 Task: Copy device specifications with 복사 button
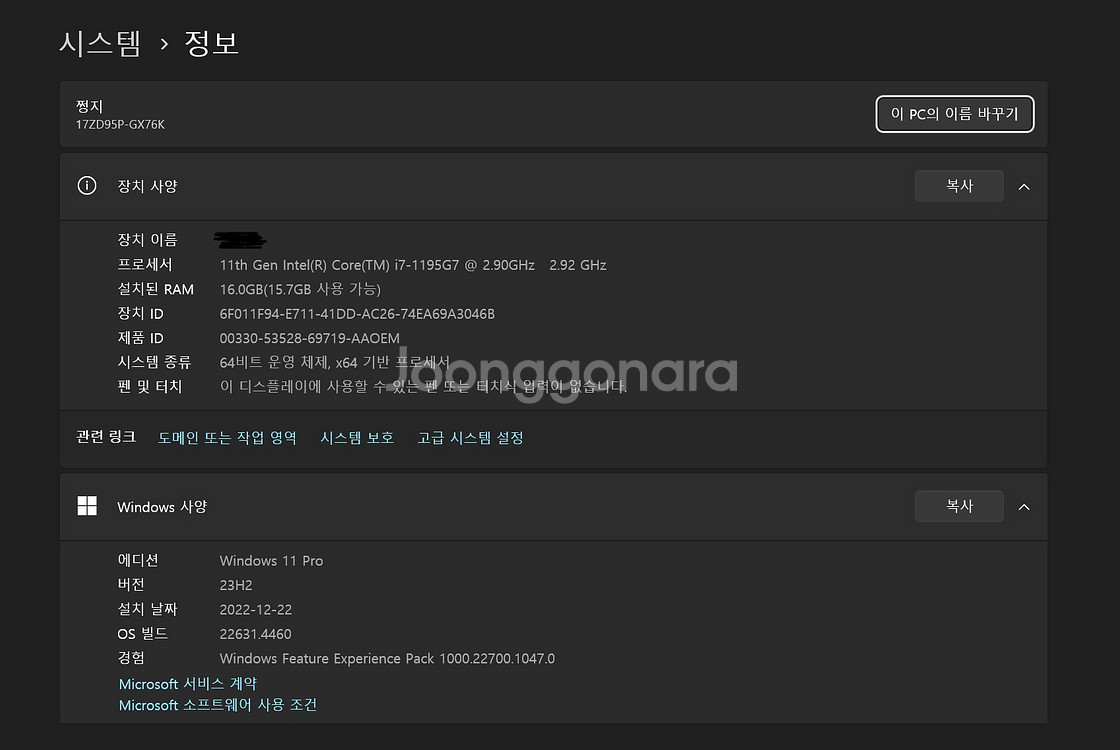959,186
